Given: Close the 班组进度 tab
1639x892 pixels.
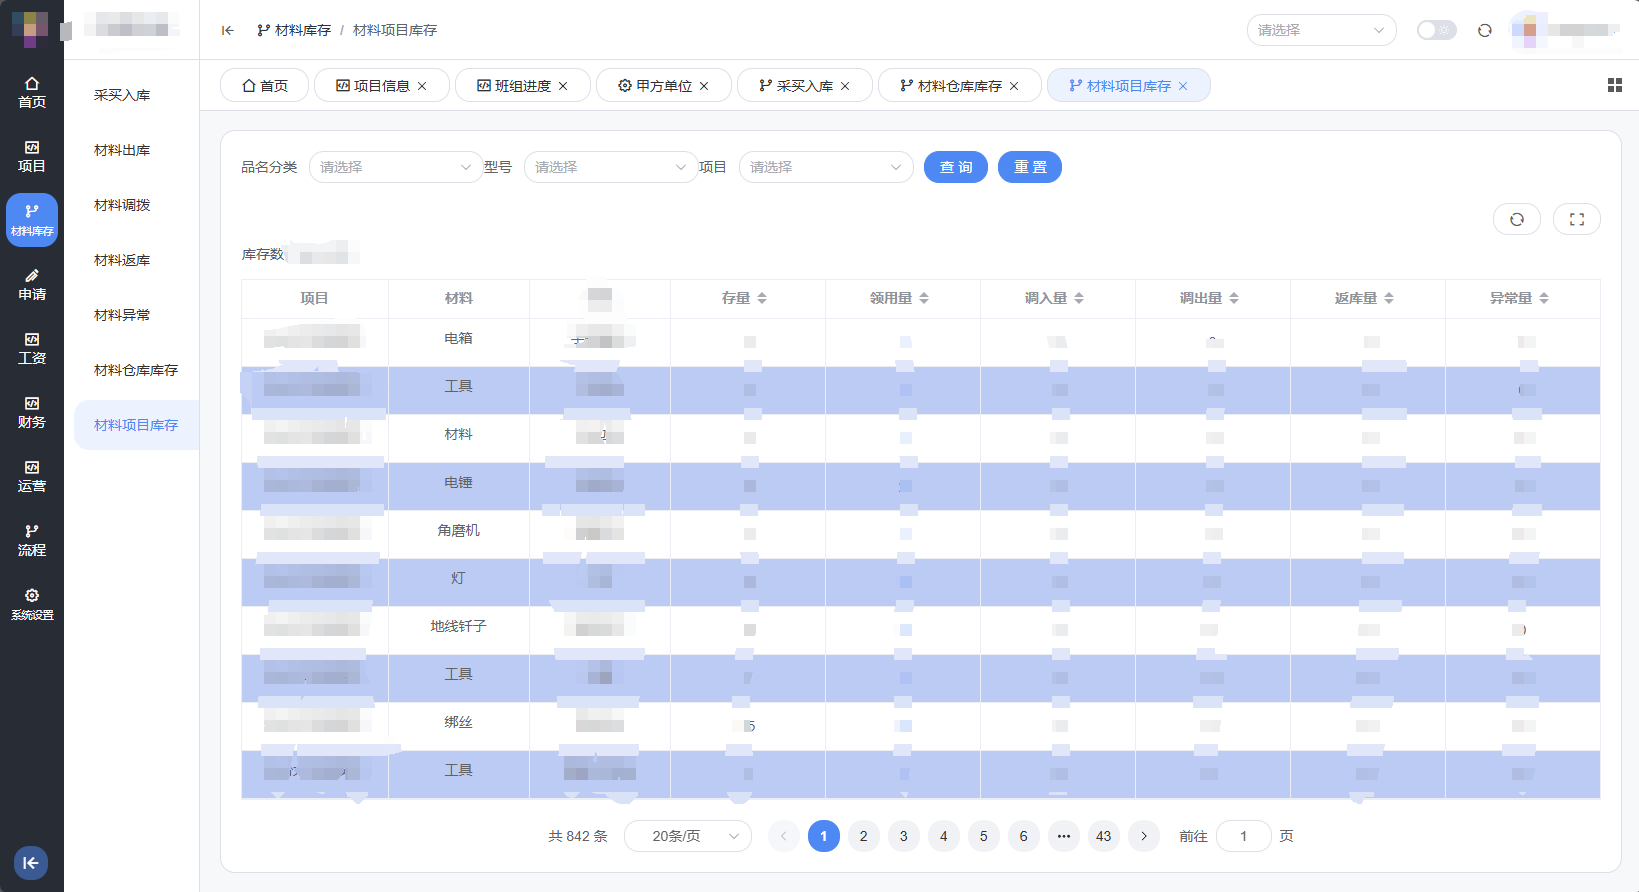Looking at the screenshot, I should (x=563, y=86).
